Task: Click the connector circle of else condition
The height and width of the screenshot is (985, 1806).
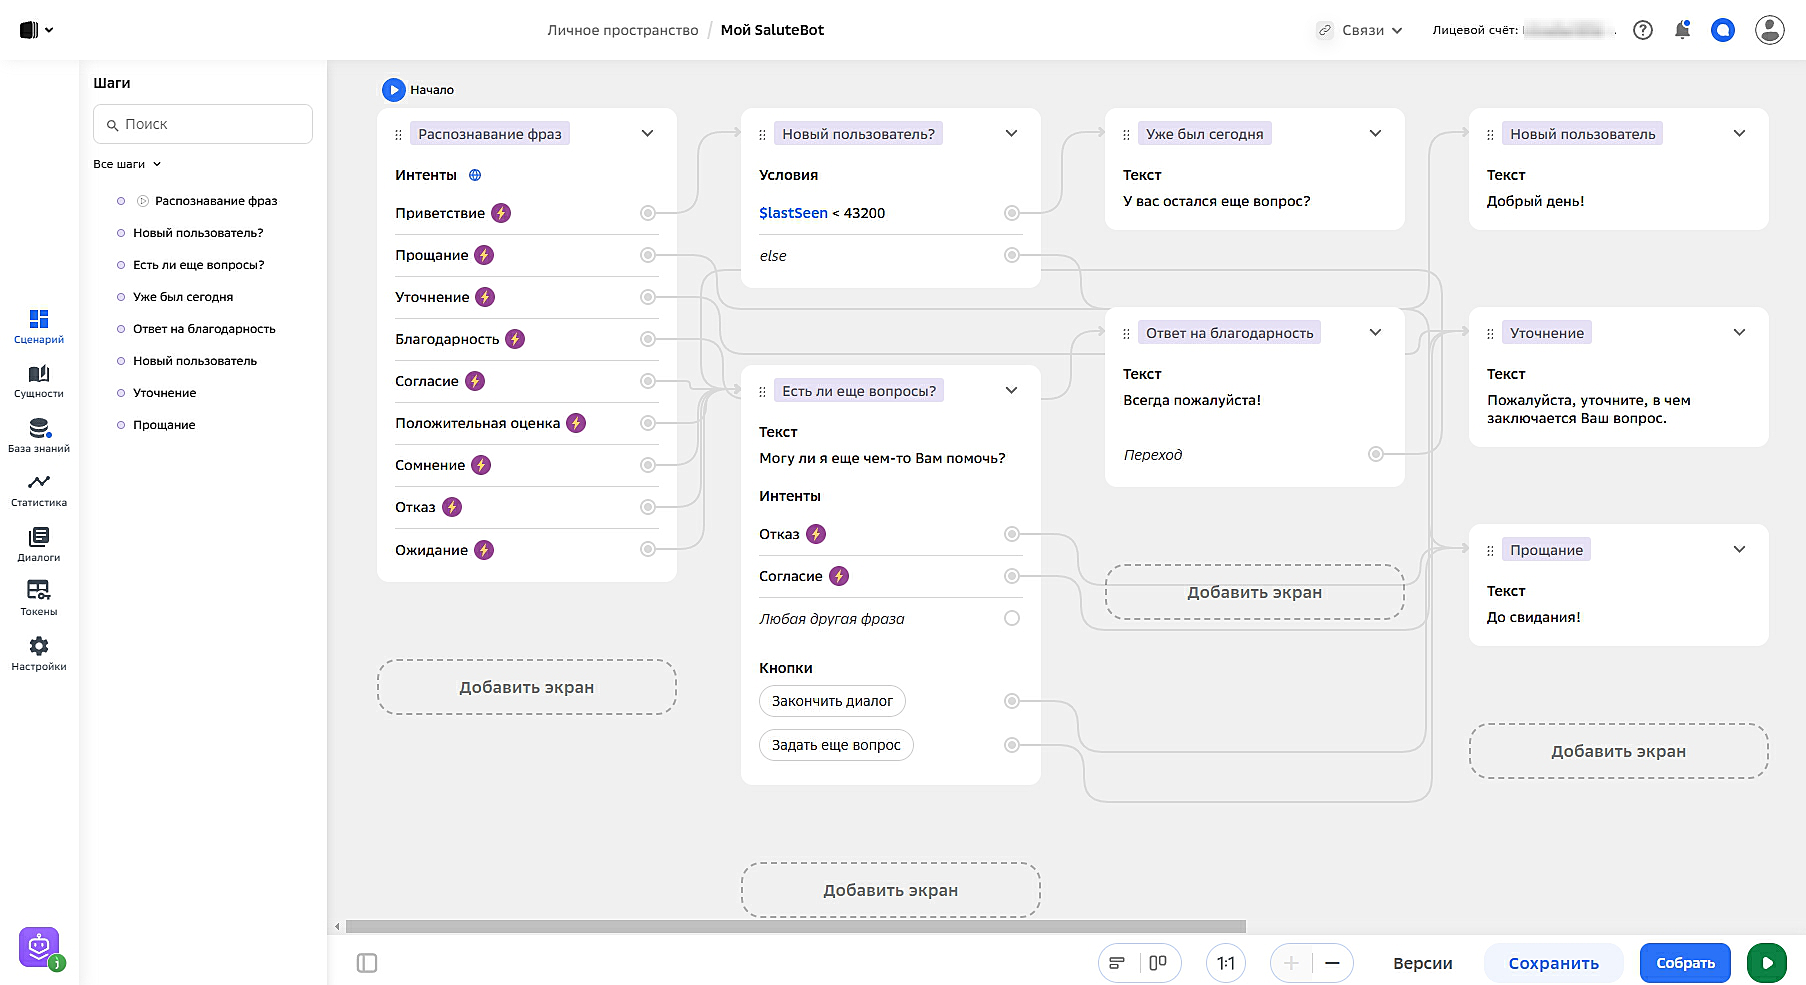Action: point(1012,255)
